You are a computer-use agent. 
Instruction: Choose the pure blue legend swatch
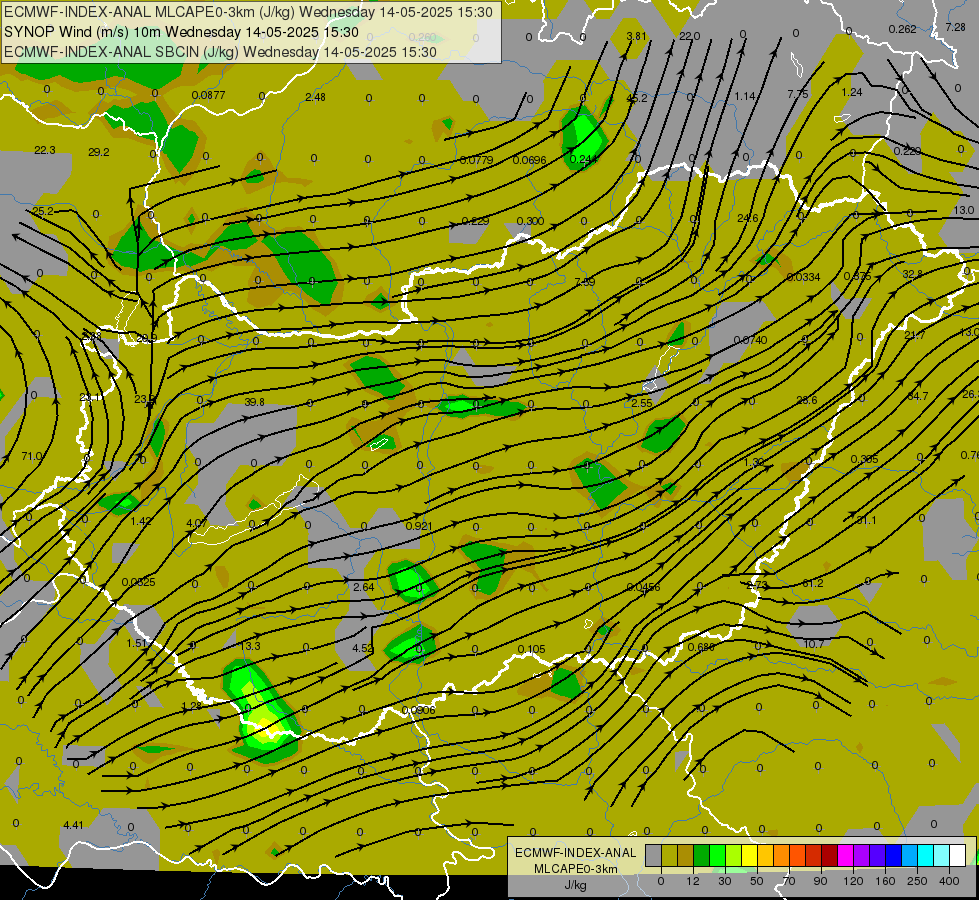pyautogui.click(x=893, y=856)
